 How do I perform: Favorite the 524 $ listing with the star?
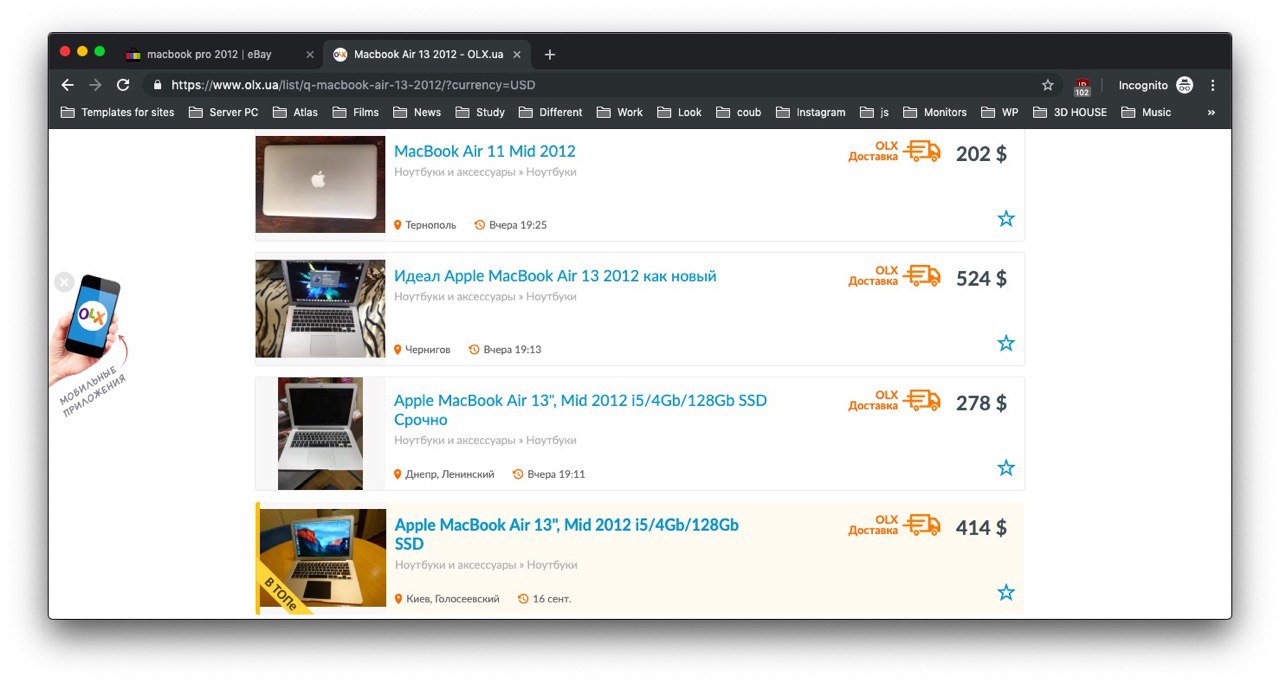[x=1006, y=343]
